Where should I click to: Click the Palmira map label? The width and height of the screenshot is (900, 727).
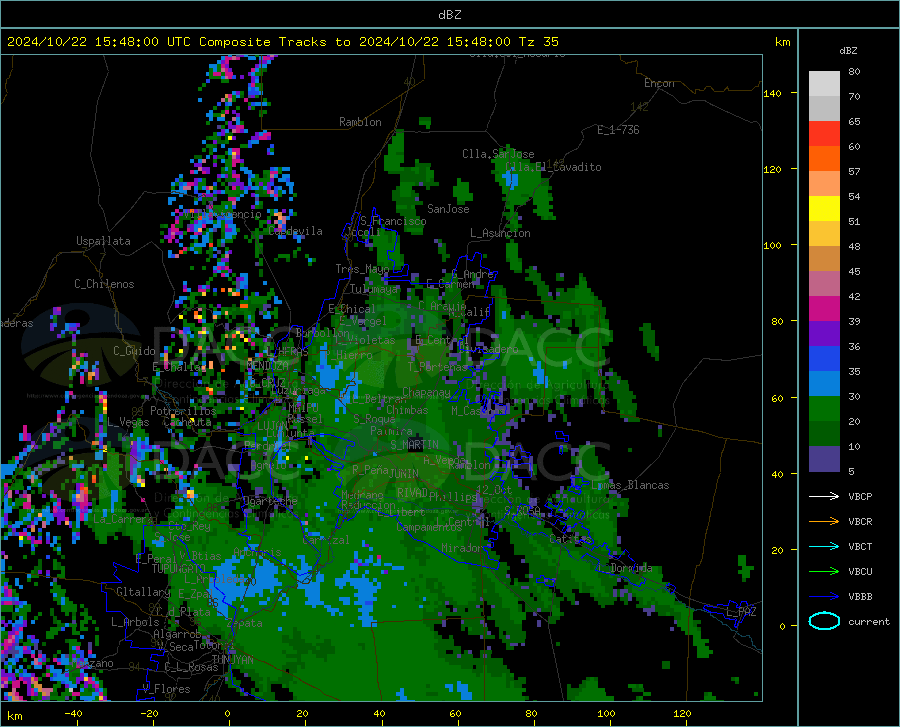point(391,431)
